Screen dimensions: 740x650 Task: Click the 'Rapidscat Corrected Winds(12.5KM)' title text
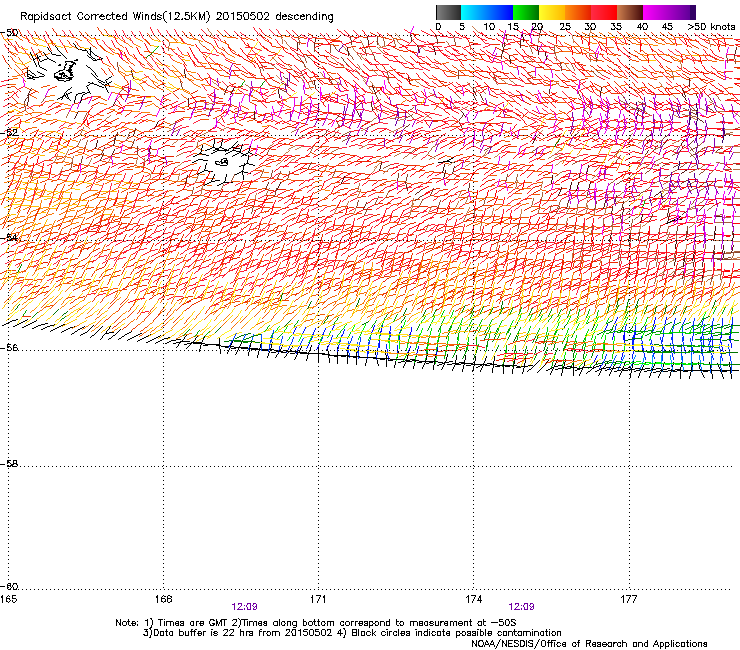115,17
